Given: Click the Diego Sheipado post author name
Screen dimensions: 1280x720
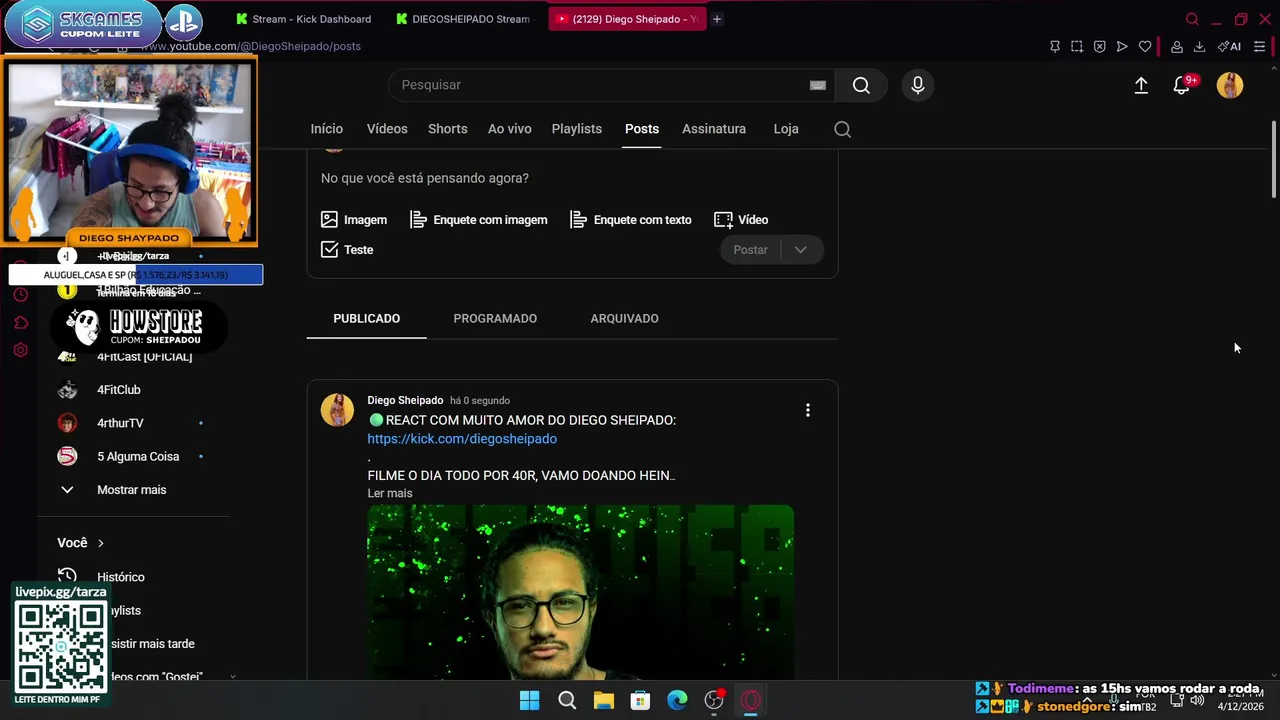Looking at the screenshot, I should tap(405, 400).
